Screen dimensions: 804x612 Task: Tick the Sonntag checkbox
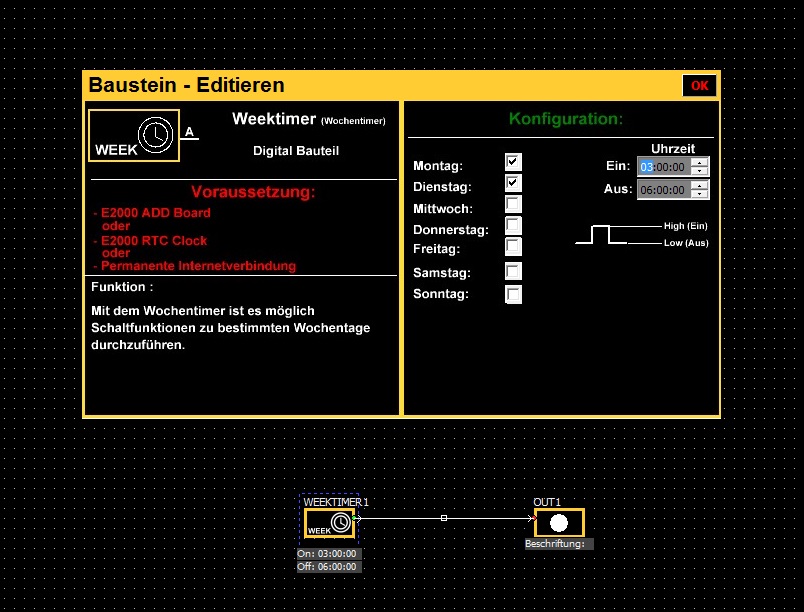(x=513, y=294)
